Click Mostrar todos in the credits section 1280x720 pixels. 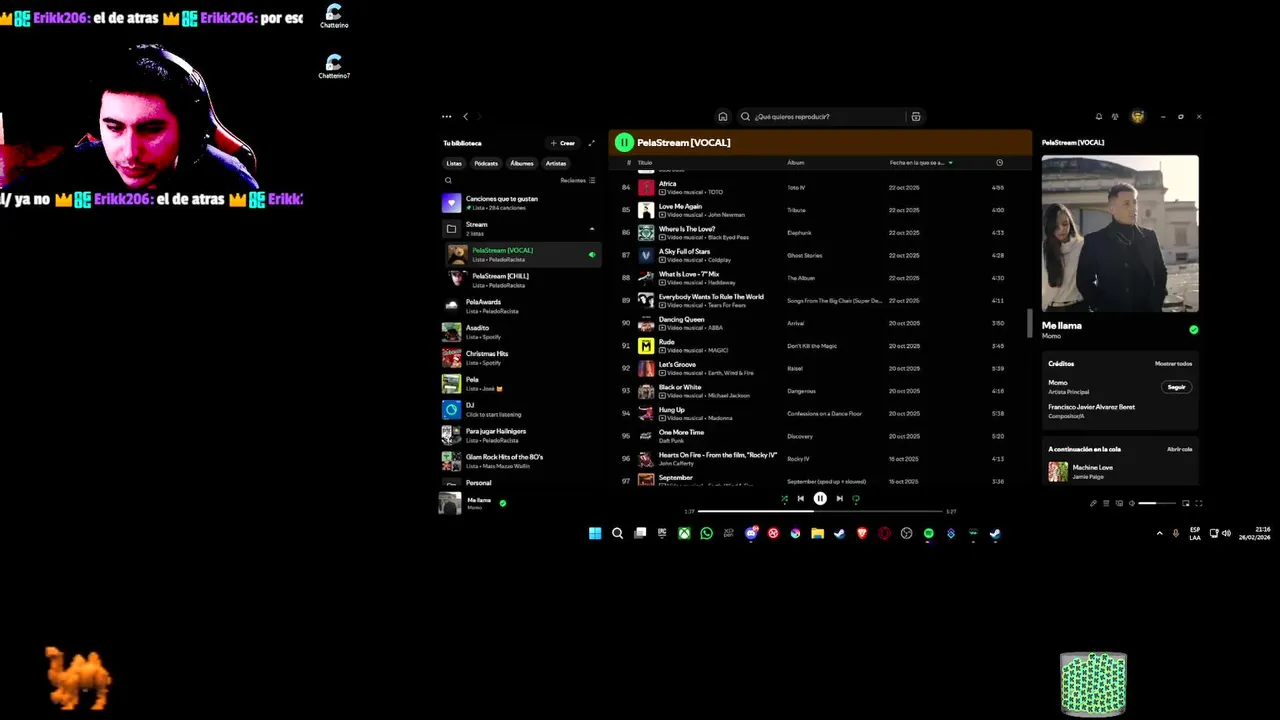1174,364
